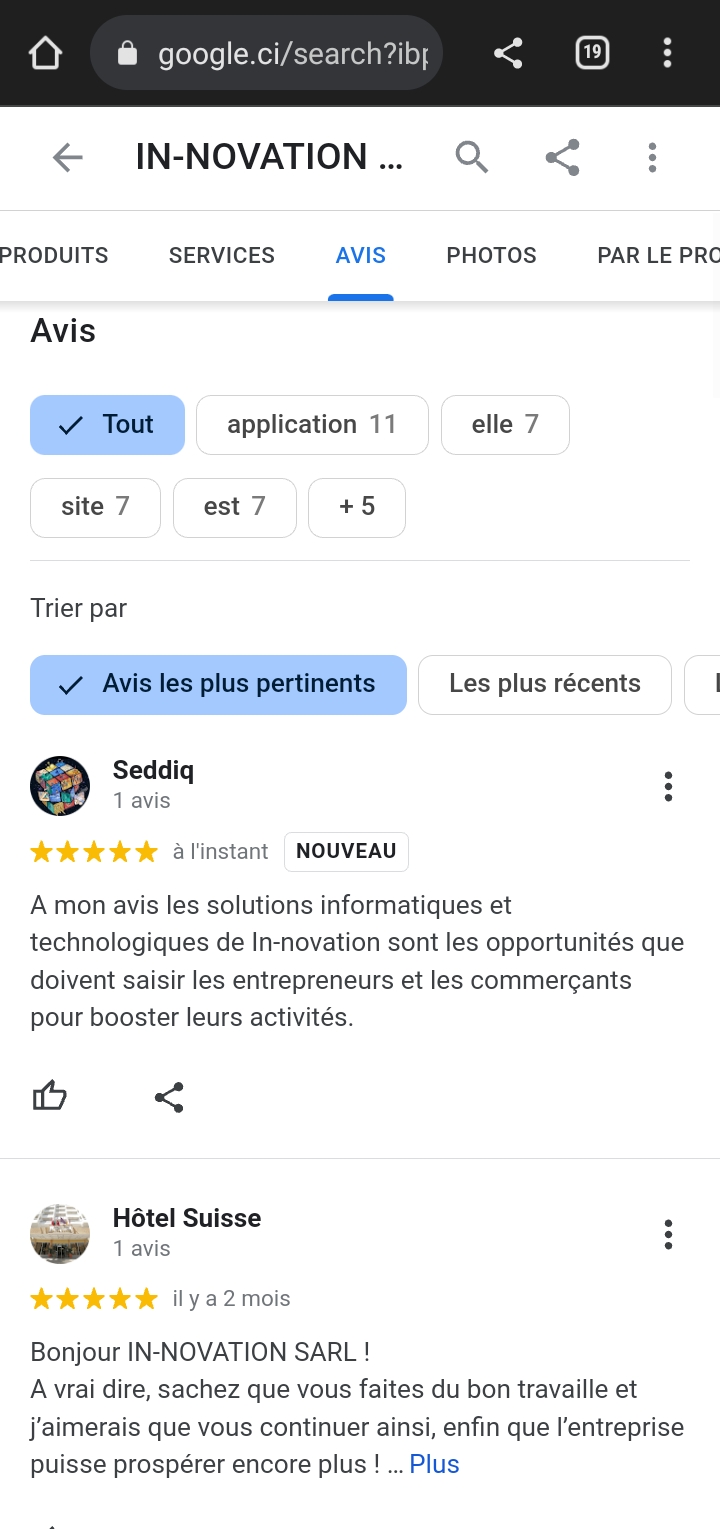Switch to the PHOTOS tab
Image resolution: width=720 pixels, height=1529 pixels.
click(491, 256)
